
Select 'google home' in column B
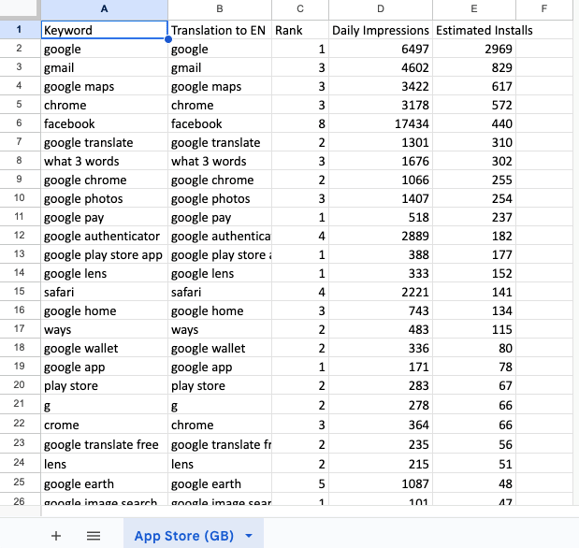219,311
